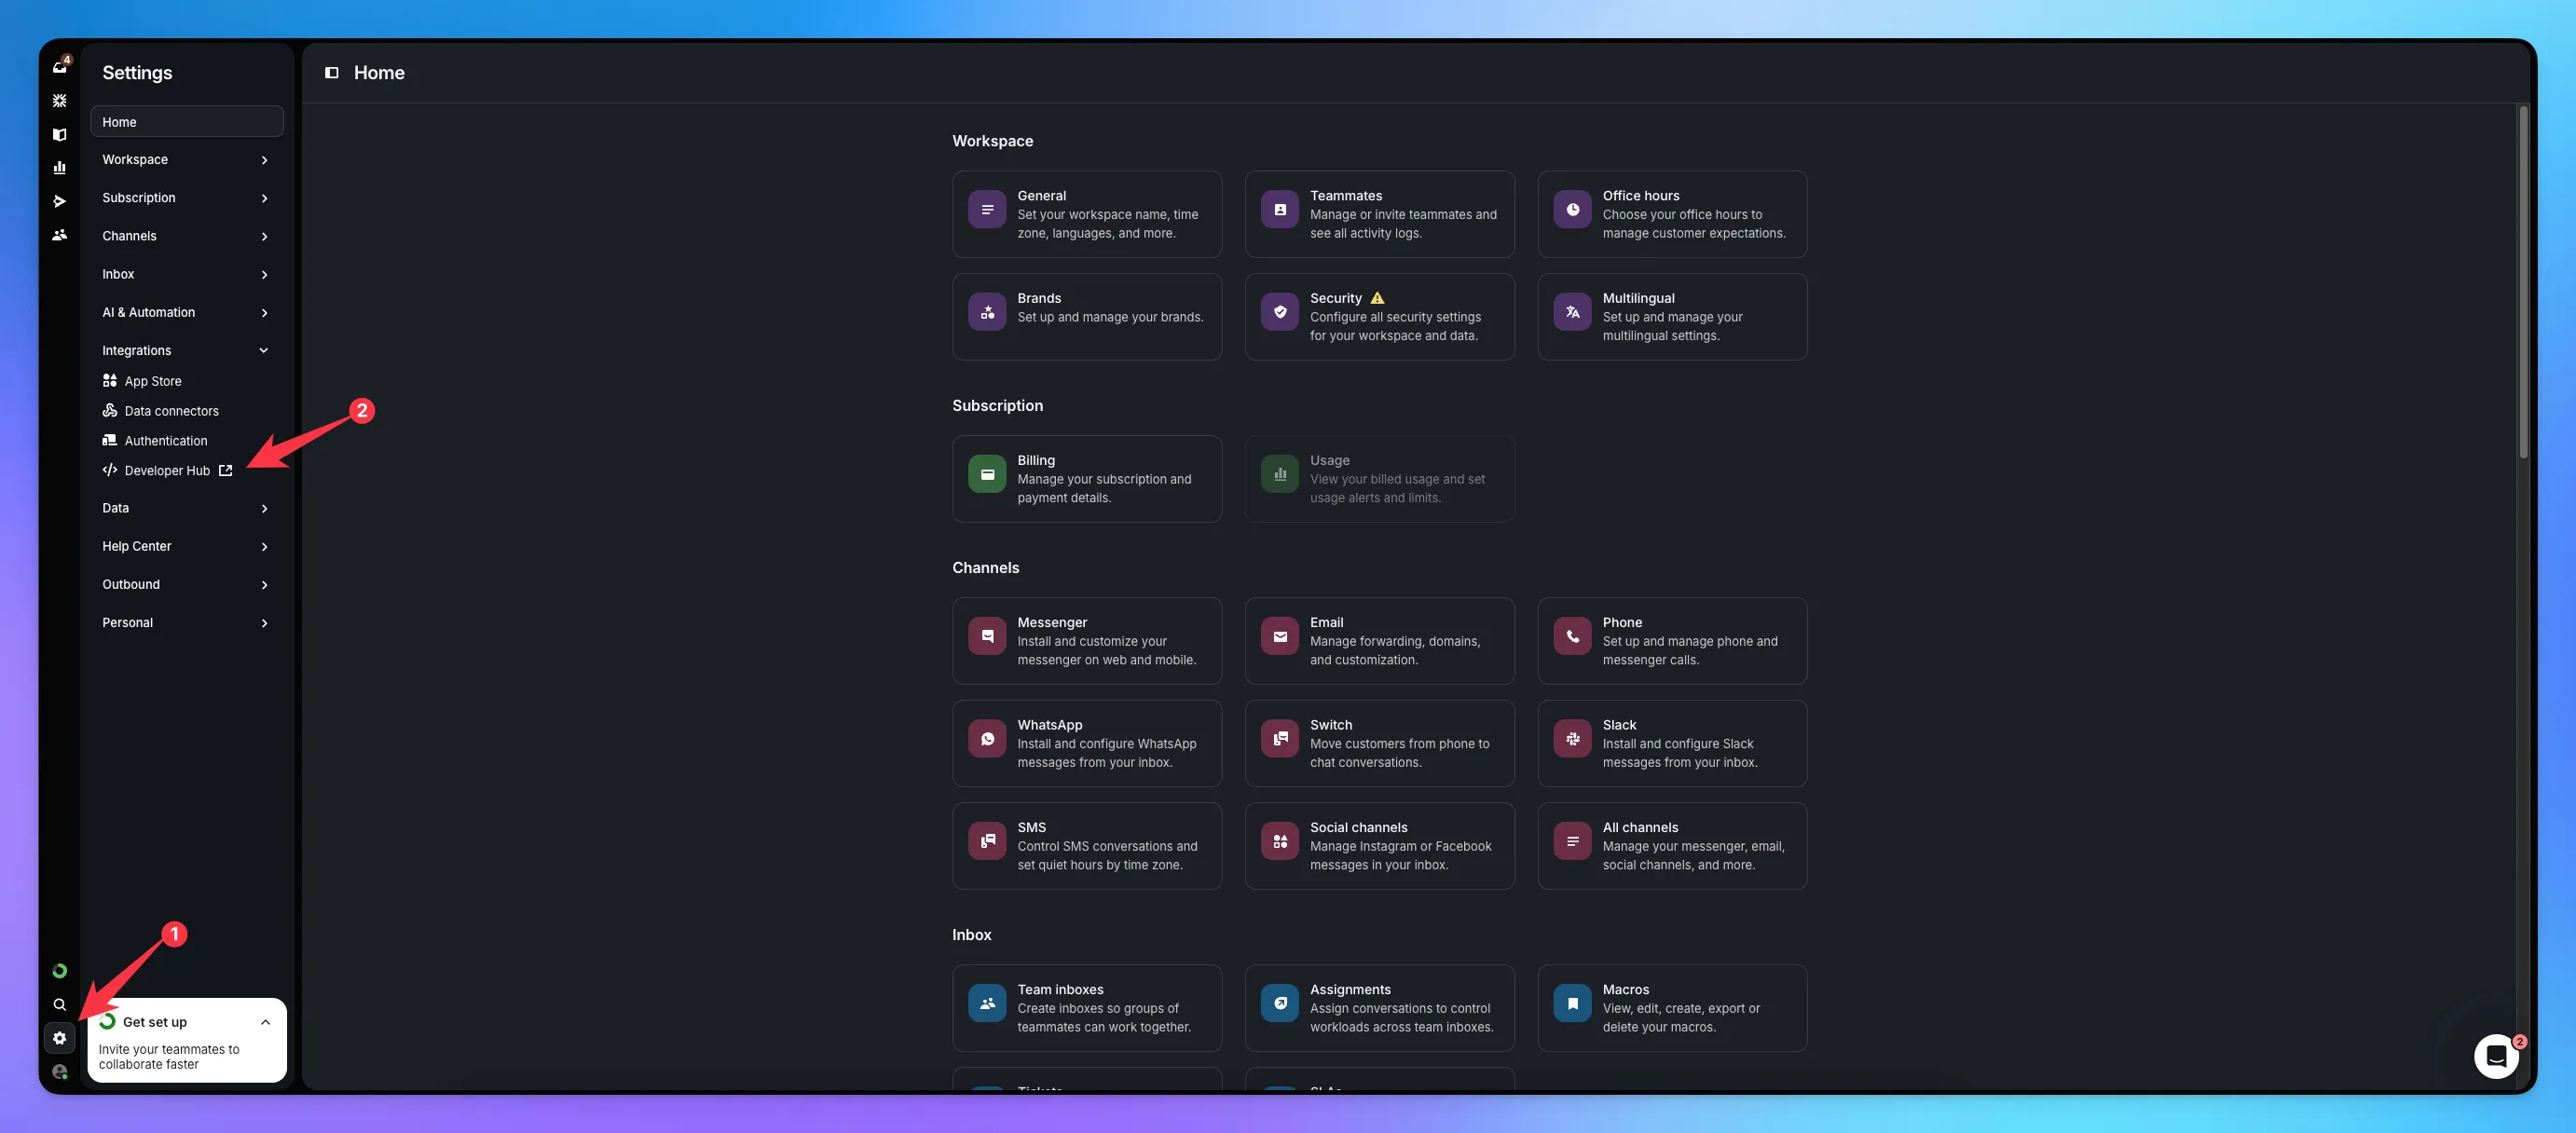The height and width of the screenshot is (1133, 2576).
Task: Open the WhatsApp channel card
Action: (1087, 743)
